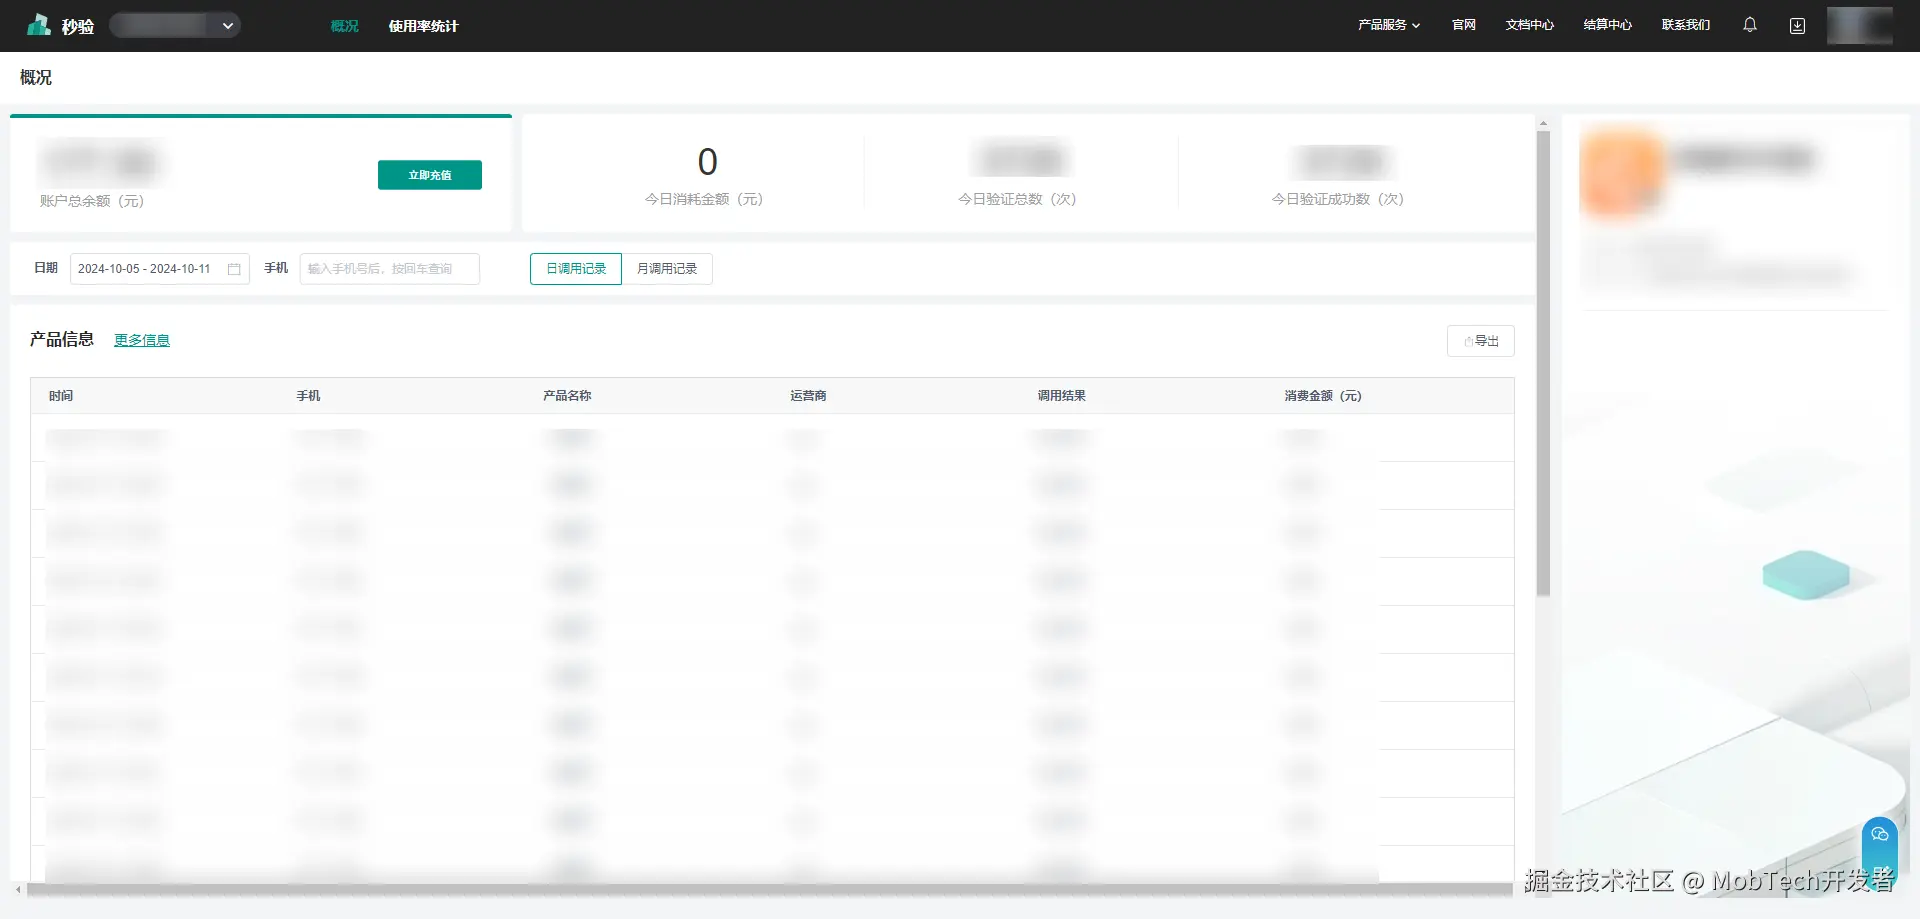Focus the 手机 phone number search field

pos(390,269)
